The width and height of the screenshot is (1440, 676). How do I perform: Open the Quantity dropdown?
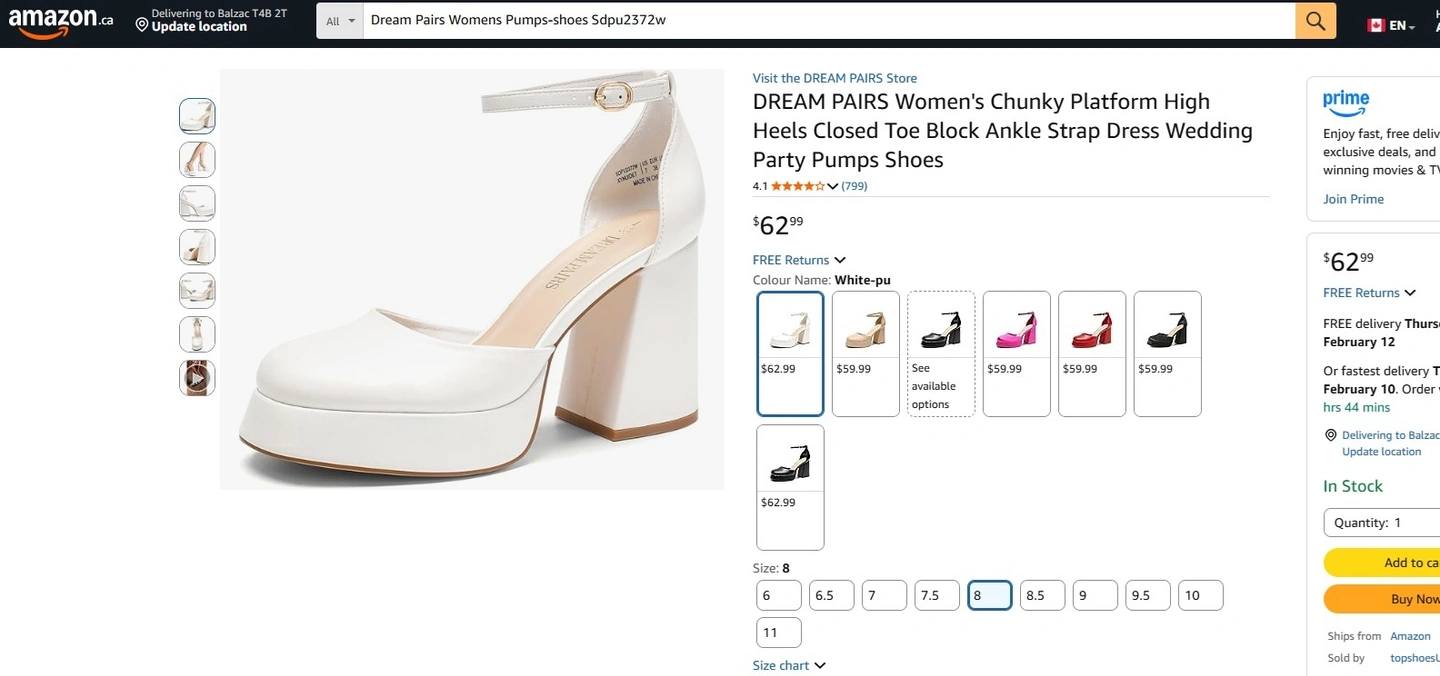[1380, 522]
